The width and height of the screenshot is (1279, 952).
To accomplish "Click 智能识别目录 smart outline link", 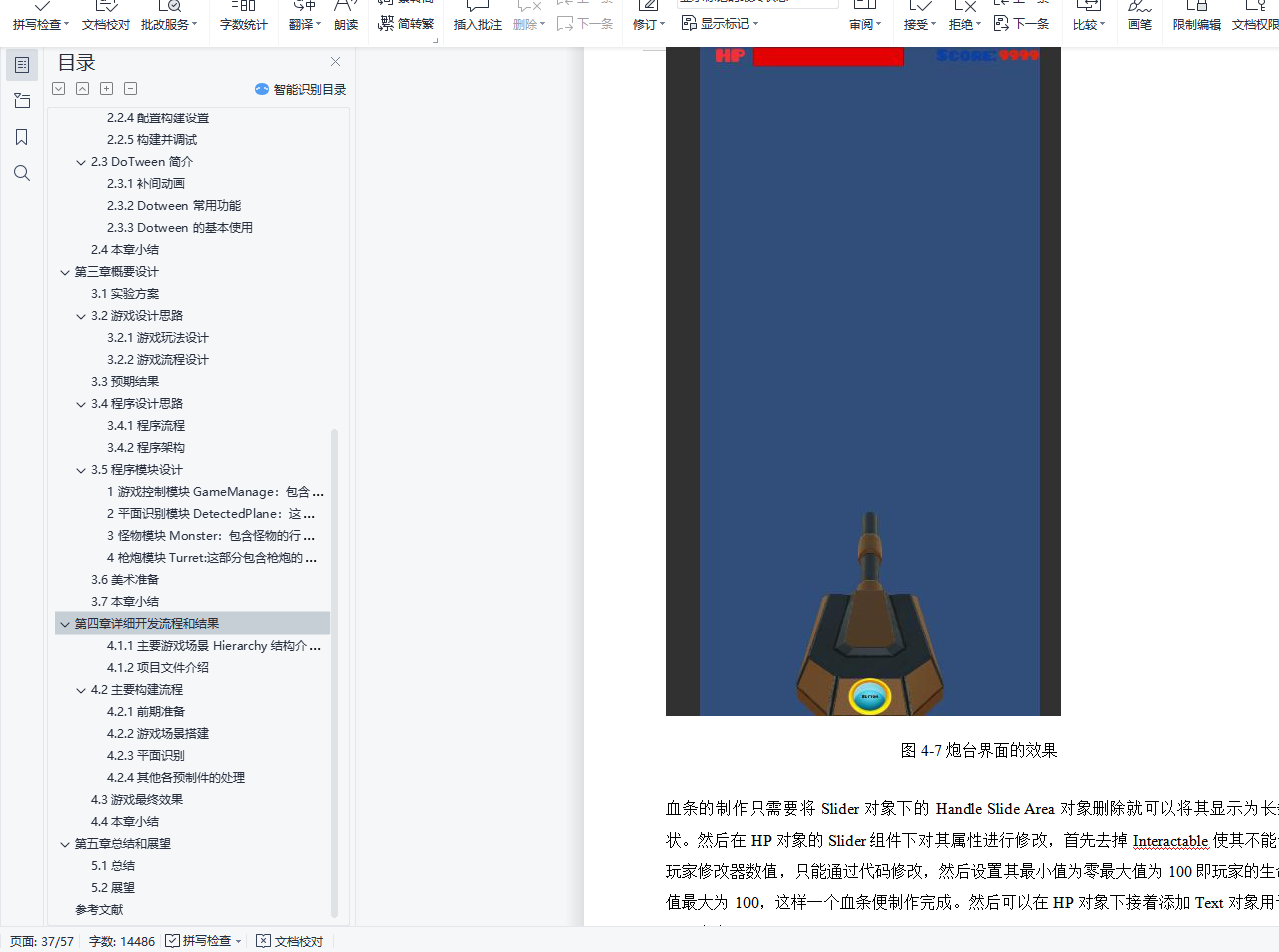I will (301, 89).
